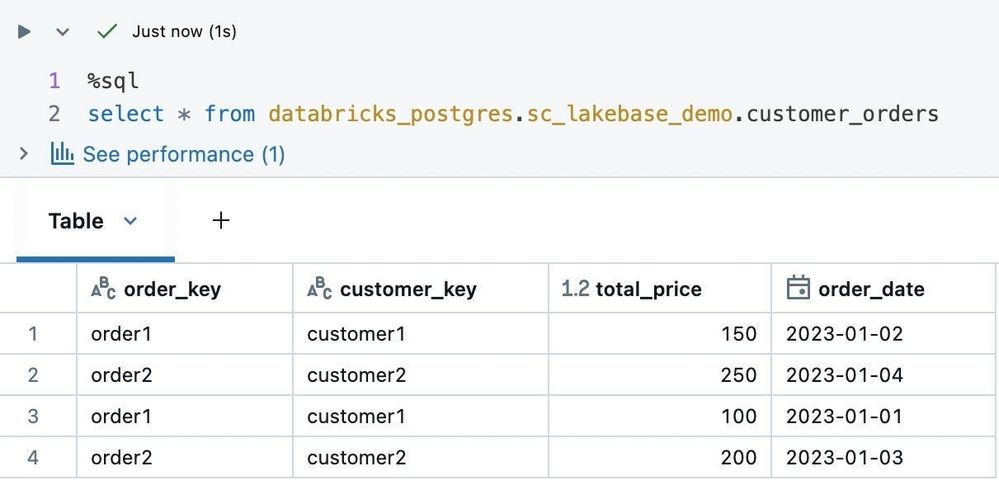Click the Just now (1s) status text
This screenshot has width=999, height=480.
pos(184,32)
